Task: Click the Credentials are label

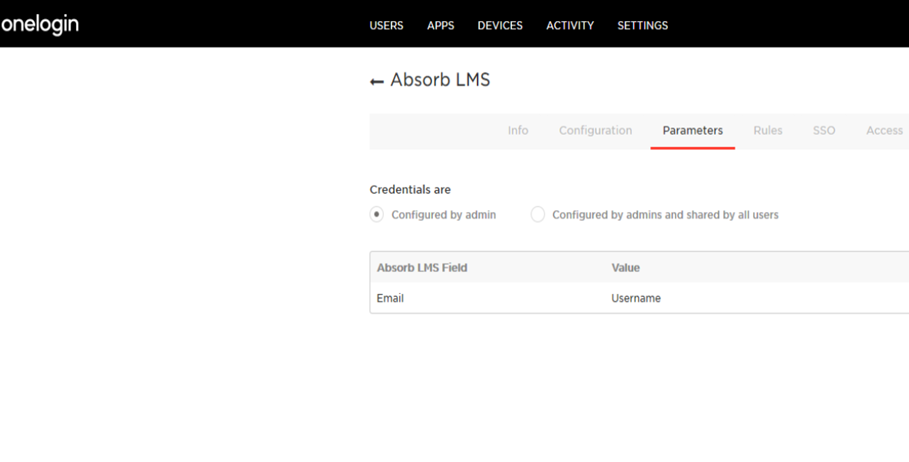Action: (x=410, y=190)
